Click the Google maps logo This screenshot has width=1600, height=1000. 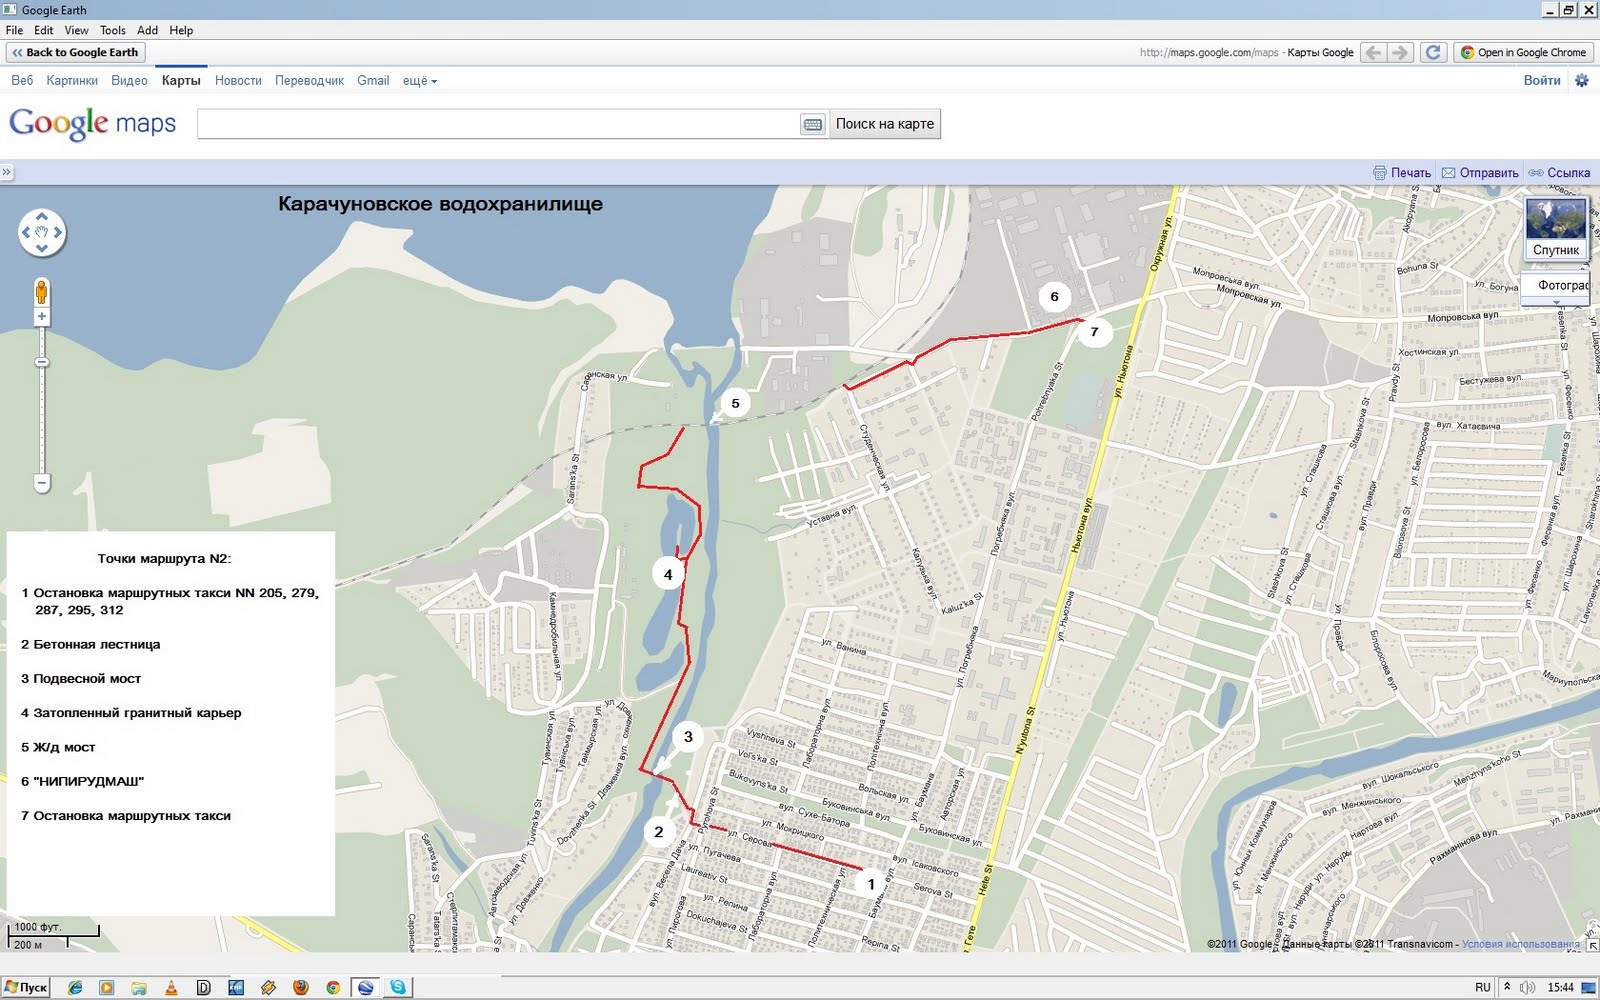[x=92, y=124]
